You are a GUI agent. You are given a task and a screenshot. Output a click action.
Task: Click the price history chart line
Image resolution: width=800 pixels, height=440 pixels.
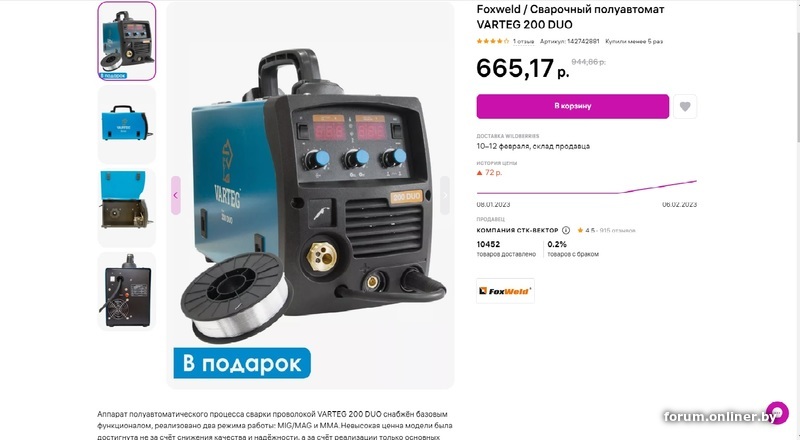pyautogui.click(x=586, y=188)
